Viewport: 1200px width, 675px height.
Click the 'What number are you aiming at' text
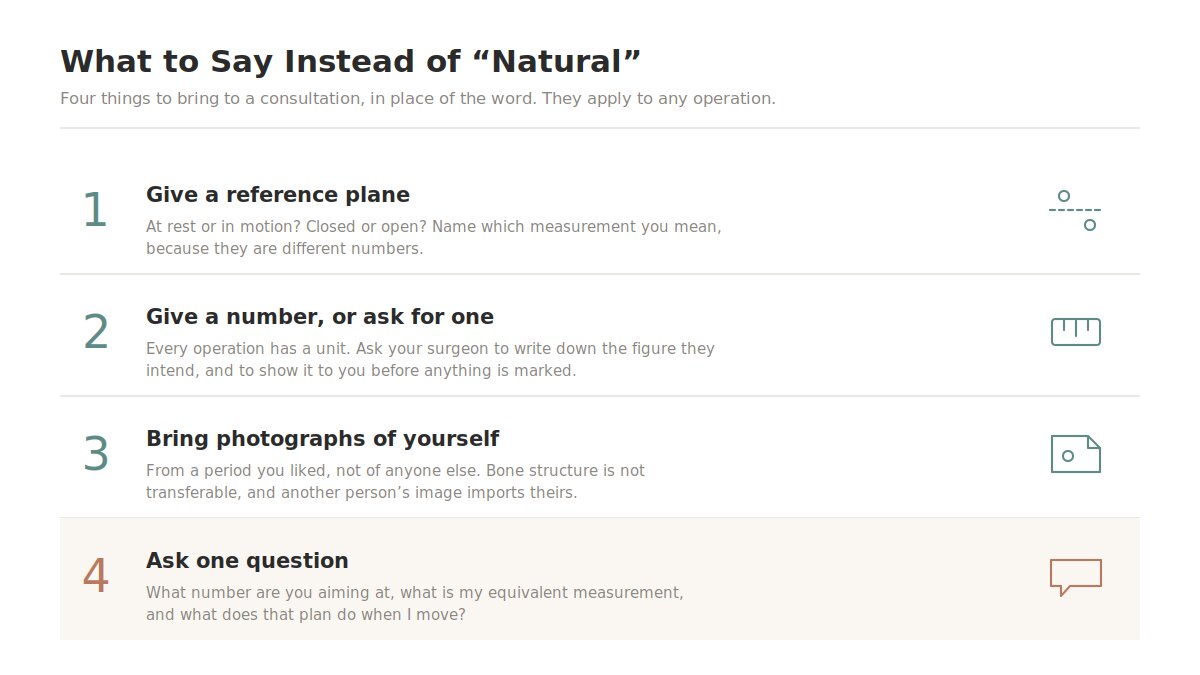tap(415, 603)
